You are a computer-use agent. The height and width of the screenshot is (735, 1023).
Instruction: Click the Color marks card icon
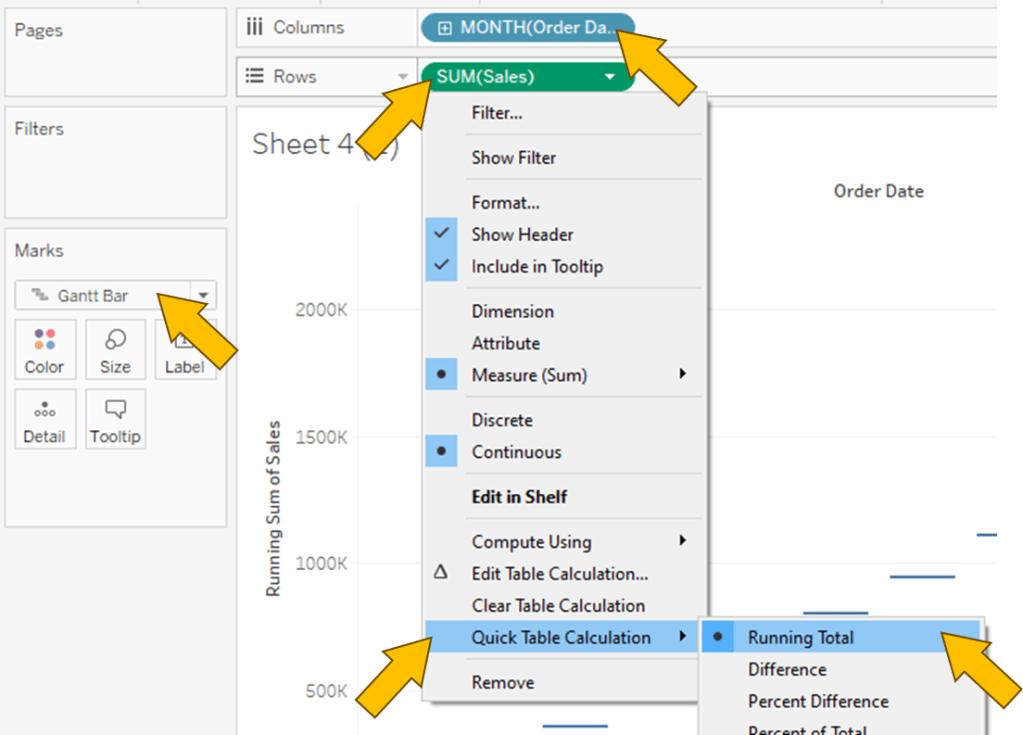[44, 340]
